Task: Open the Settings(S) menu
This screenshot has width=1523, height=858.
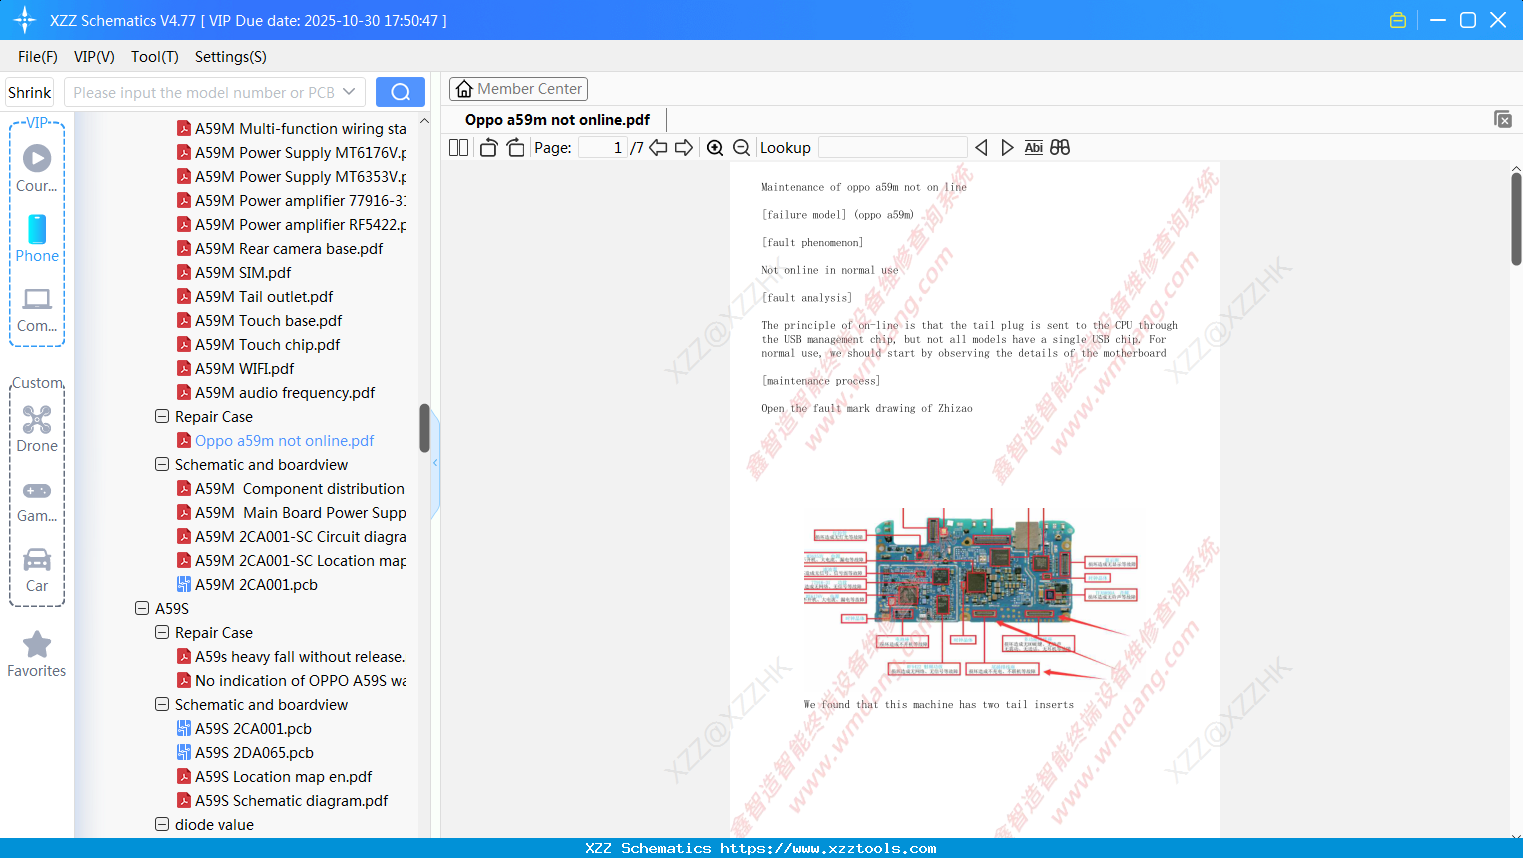Action: pos(231,57)
